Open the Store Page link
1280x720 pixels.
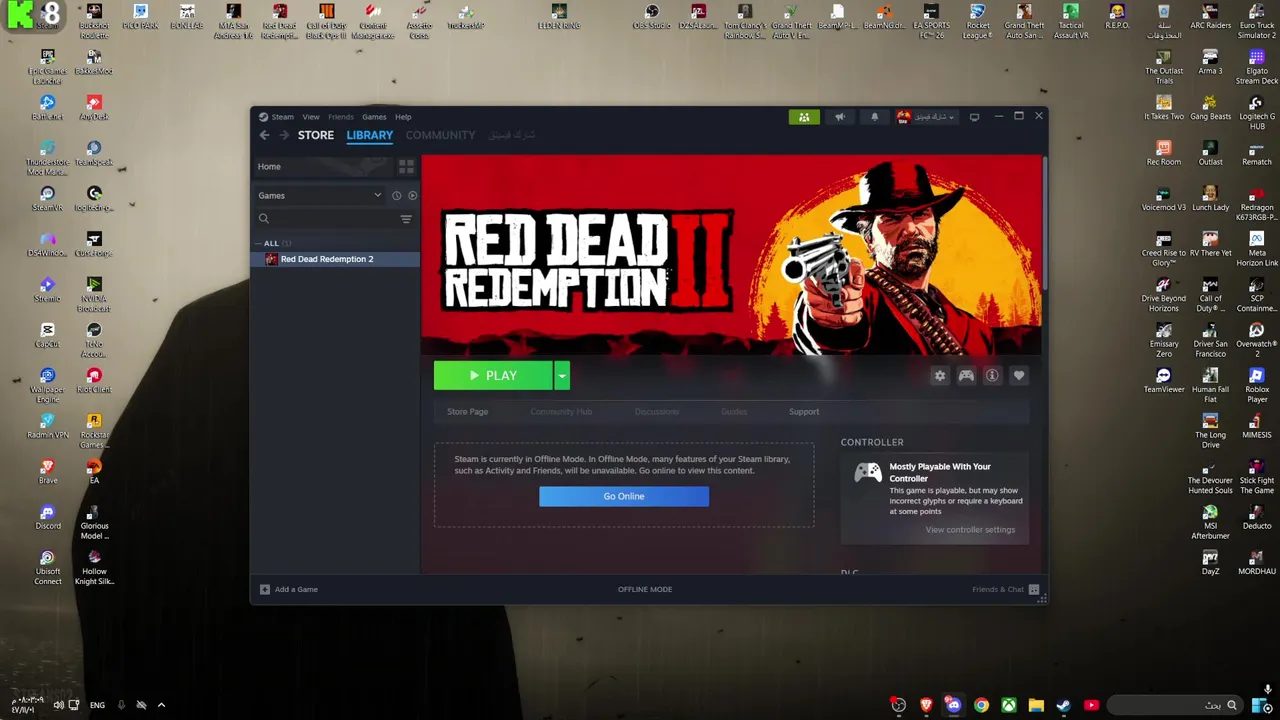tap(467, 412)
